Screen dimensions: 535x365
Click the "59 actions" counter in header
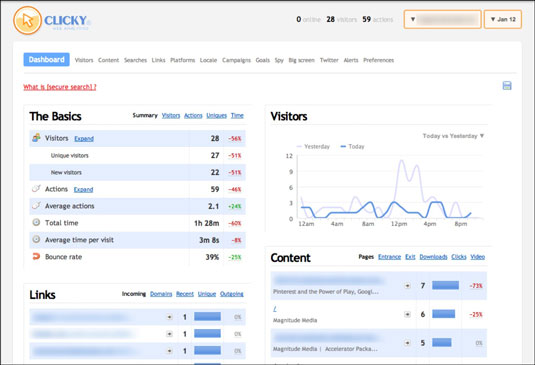click(378, 19)
